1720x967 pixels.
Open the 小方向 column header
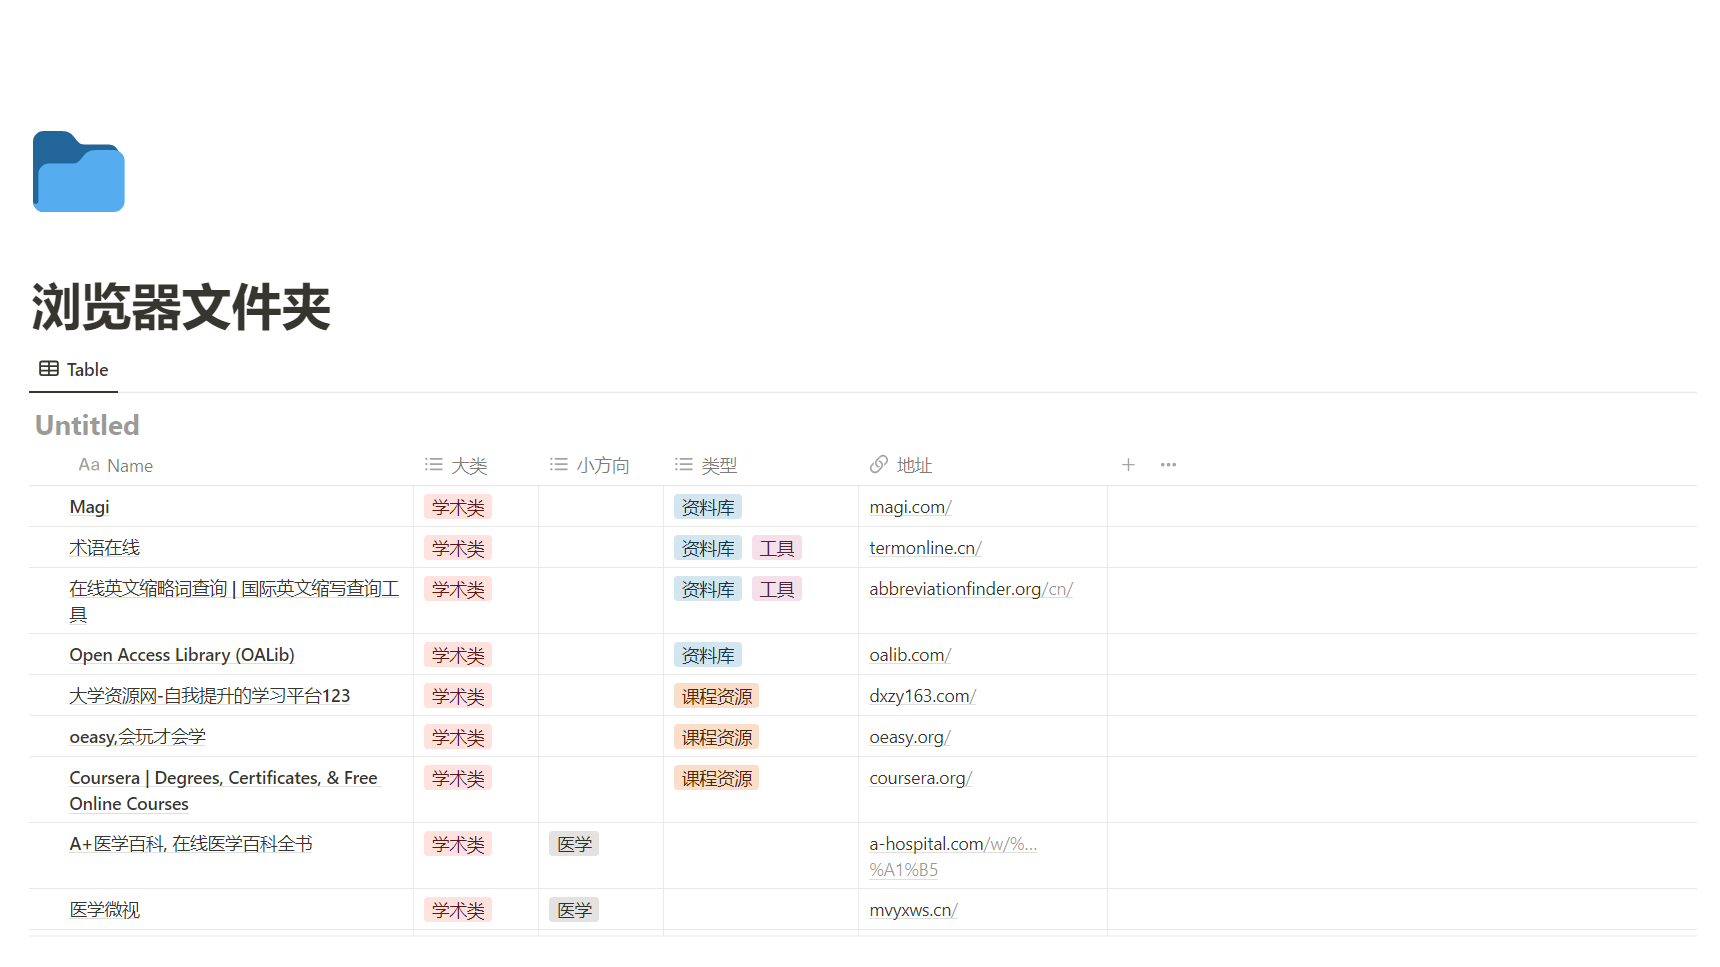[590, 465]
